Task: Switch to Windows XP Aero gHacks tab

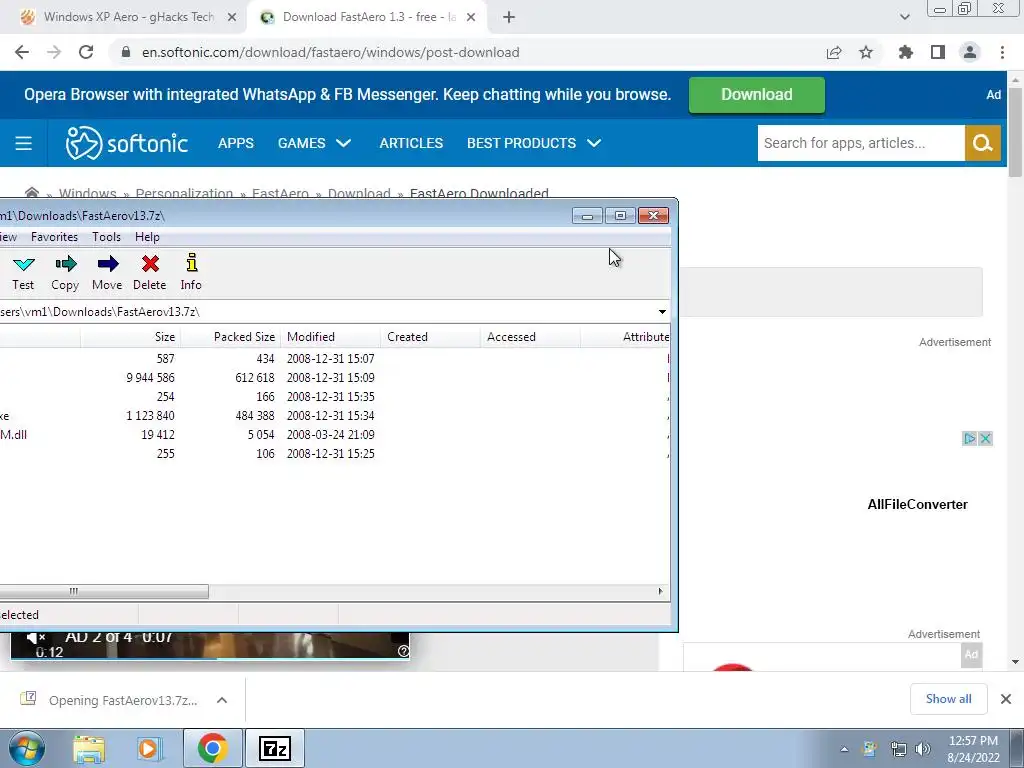Action: coord(129,17)
